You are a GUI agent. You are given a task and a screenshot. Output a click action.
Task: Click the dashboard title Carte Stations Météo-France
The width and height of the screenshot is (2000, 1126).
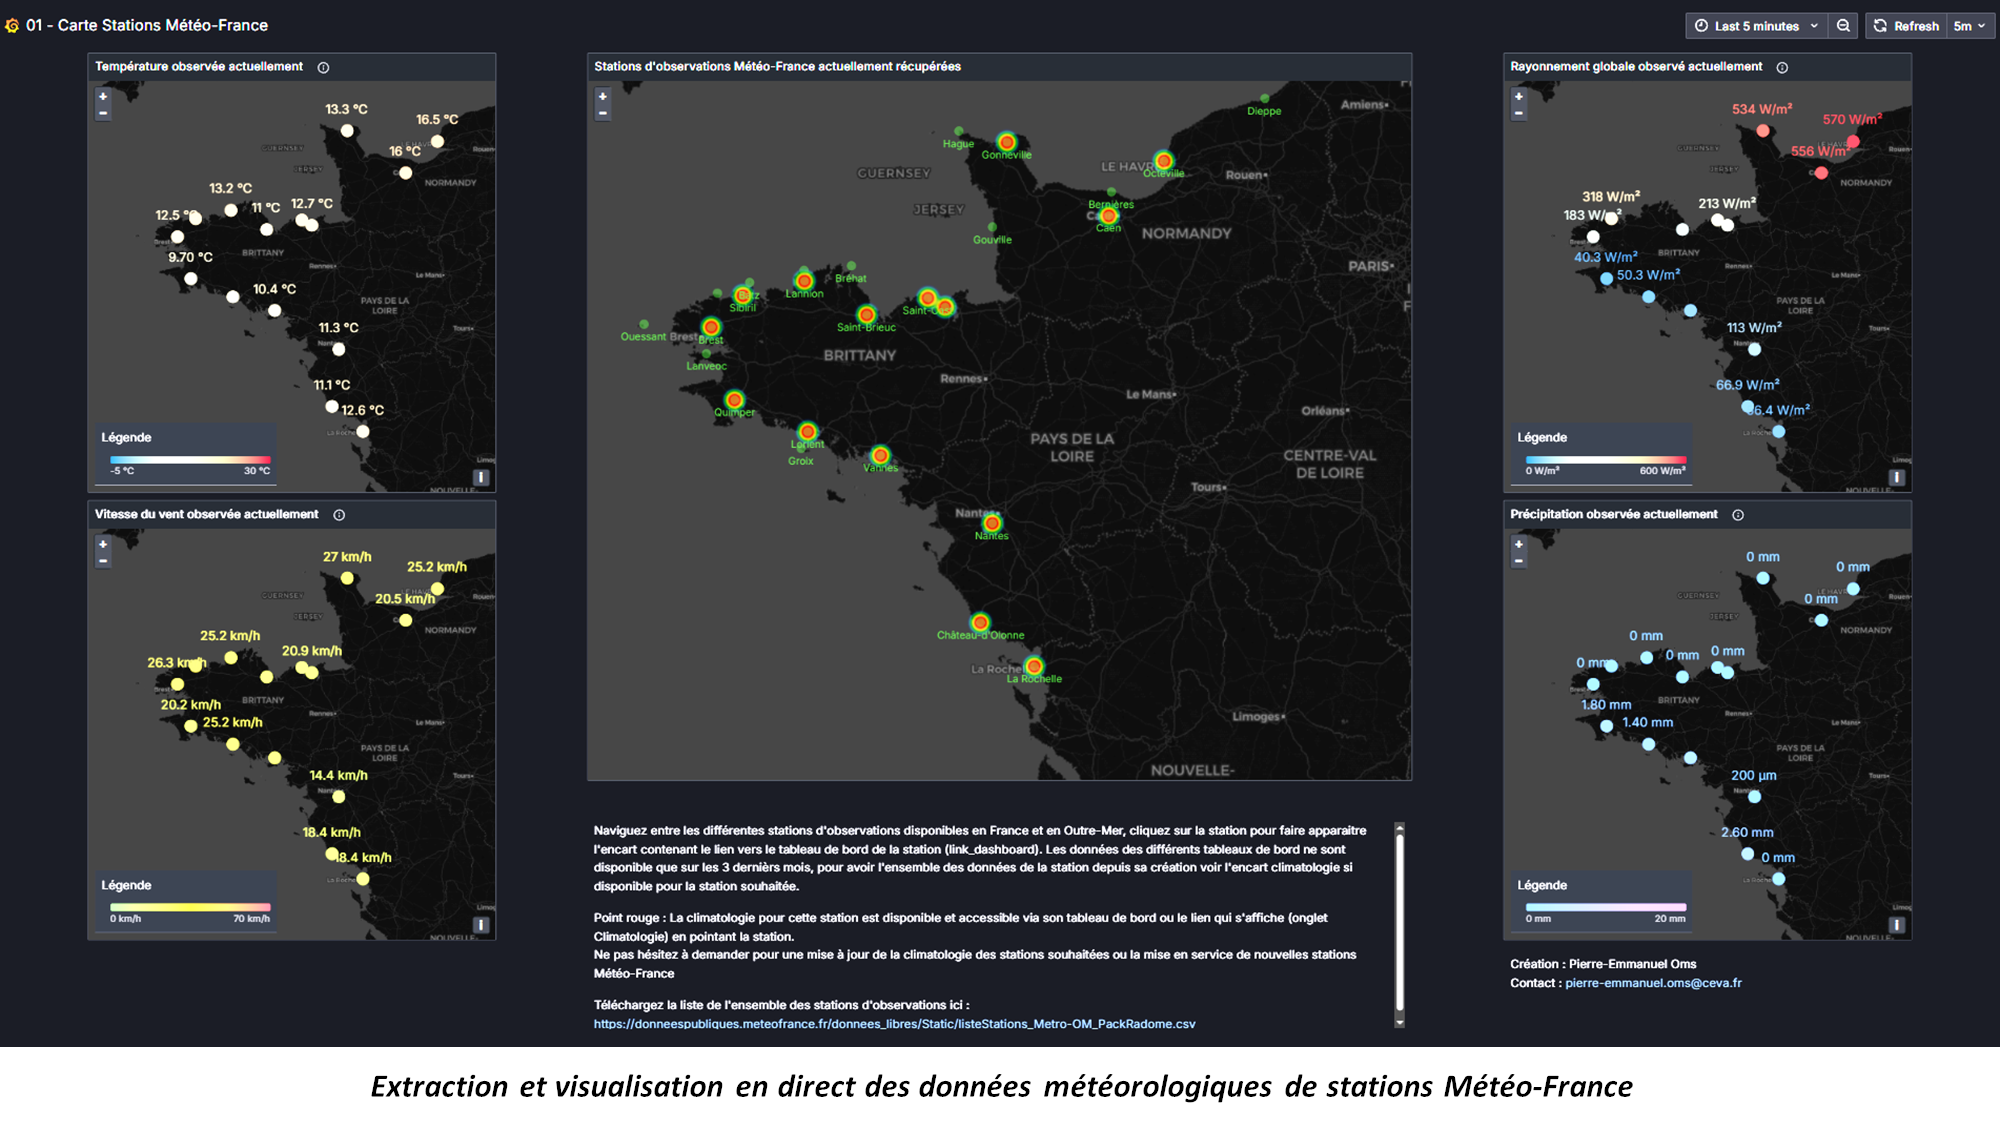coord(147,26)
